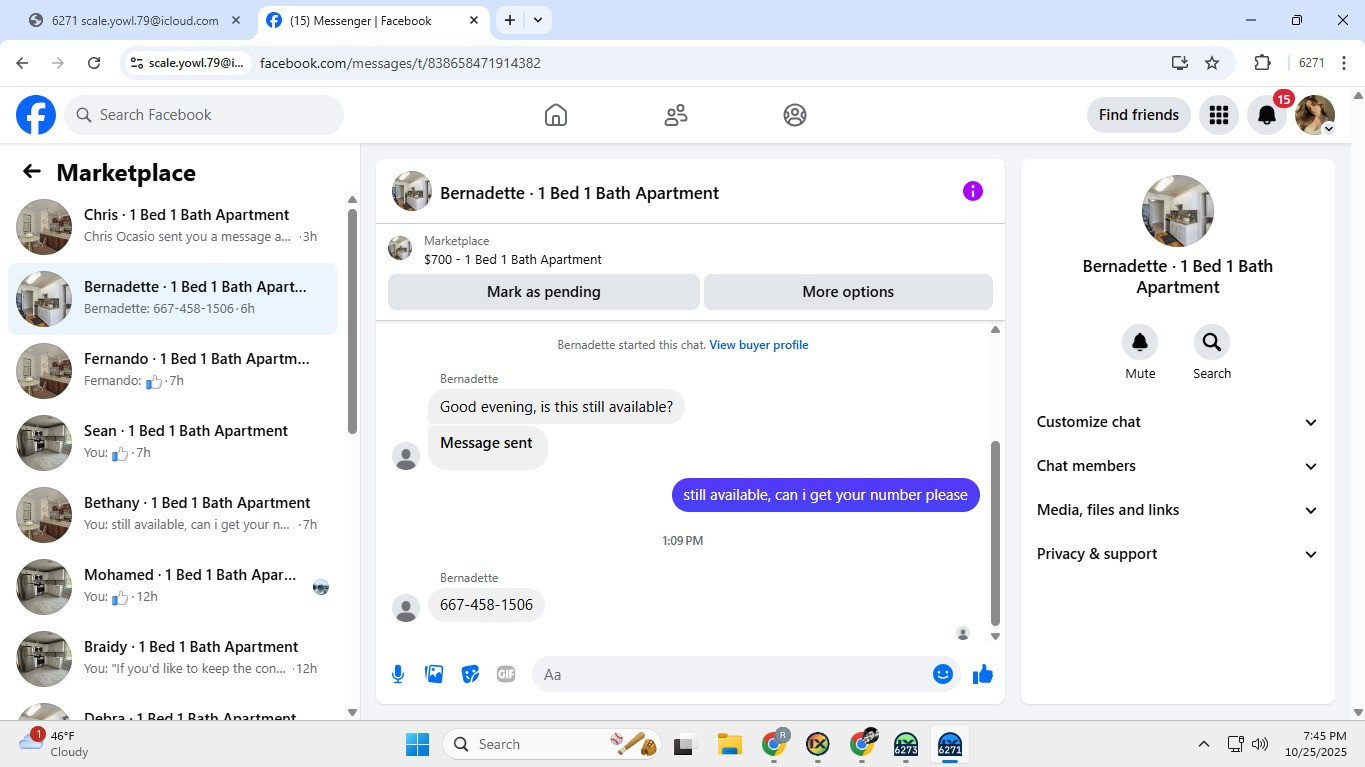The image size is (1365, 767).
Task: Open Sean 1 Bed 1 Bath Apartment chat
Action: 172,443
